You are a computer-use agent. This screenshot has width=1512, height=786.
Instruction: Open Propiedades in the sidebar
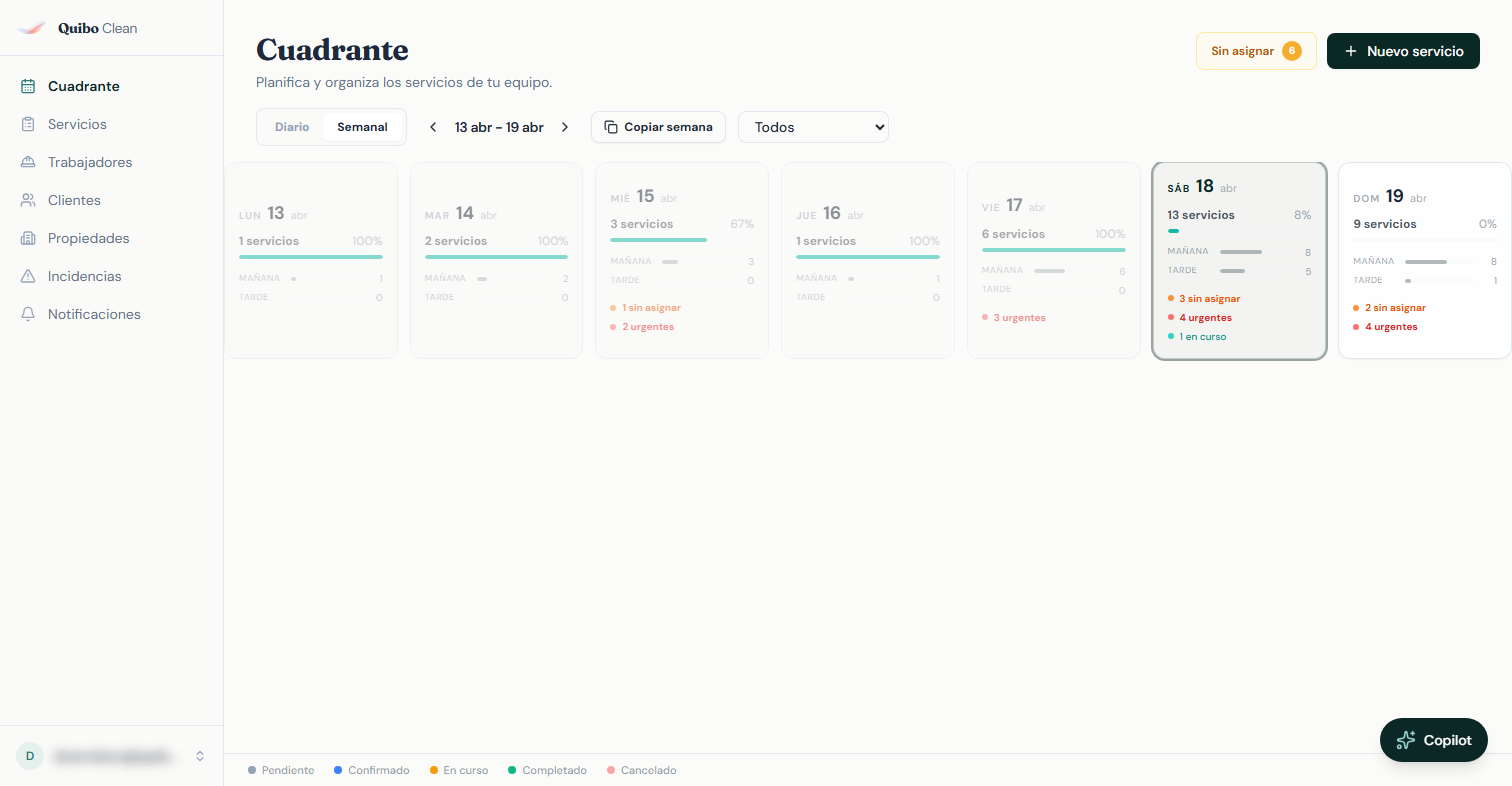[x=111, y=238]
